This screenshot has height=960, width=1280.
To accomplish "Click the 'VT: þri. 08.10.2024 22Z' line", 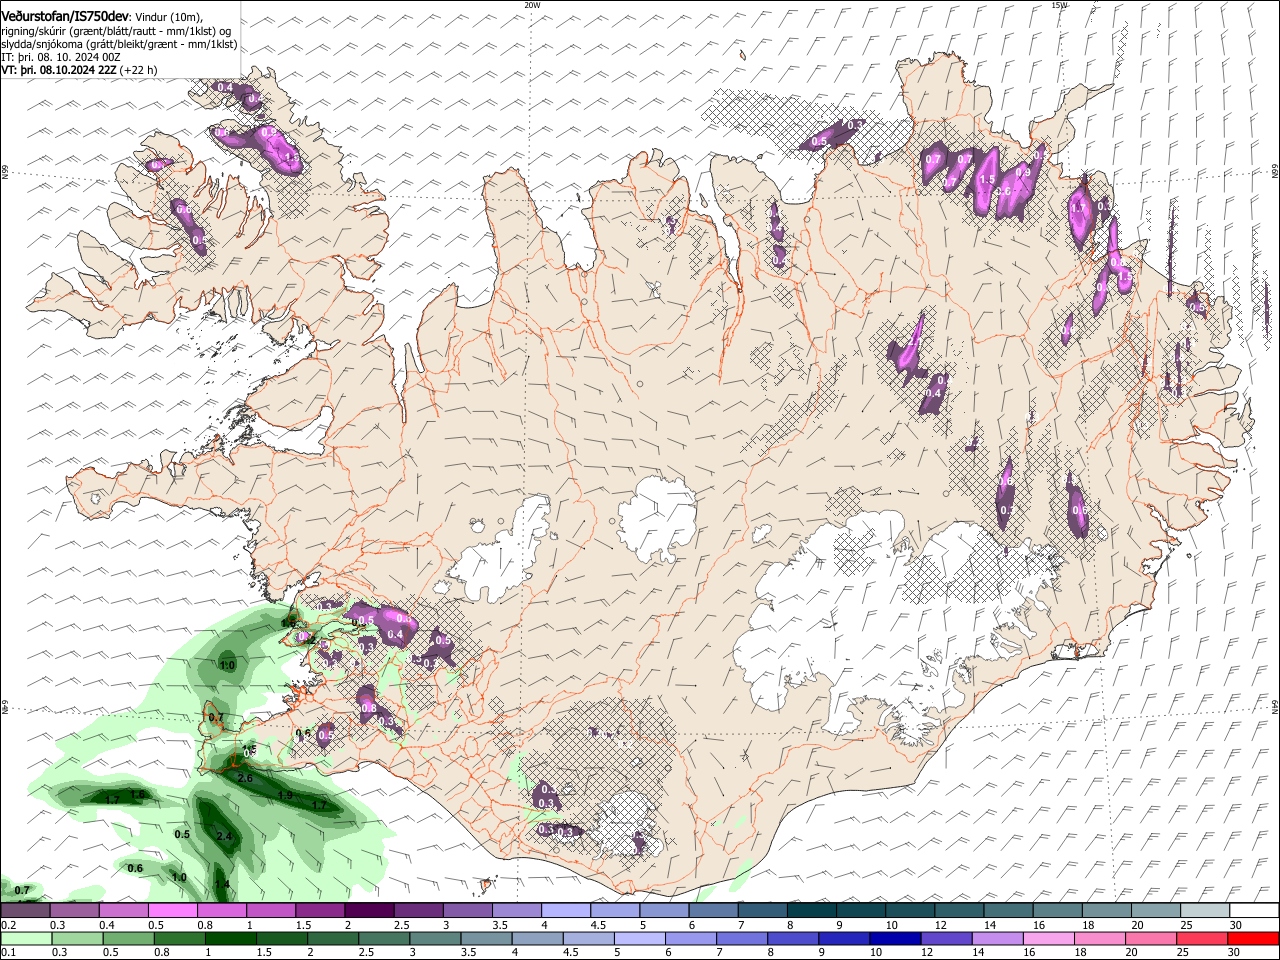I will [x=60, y=70].
